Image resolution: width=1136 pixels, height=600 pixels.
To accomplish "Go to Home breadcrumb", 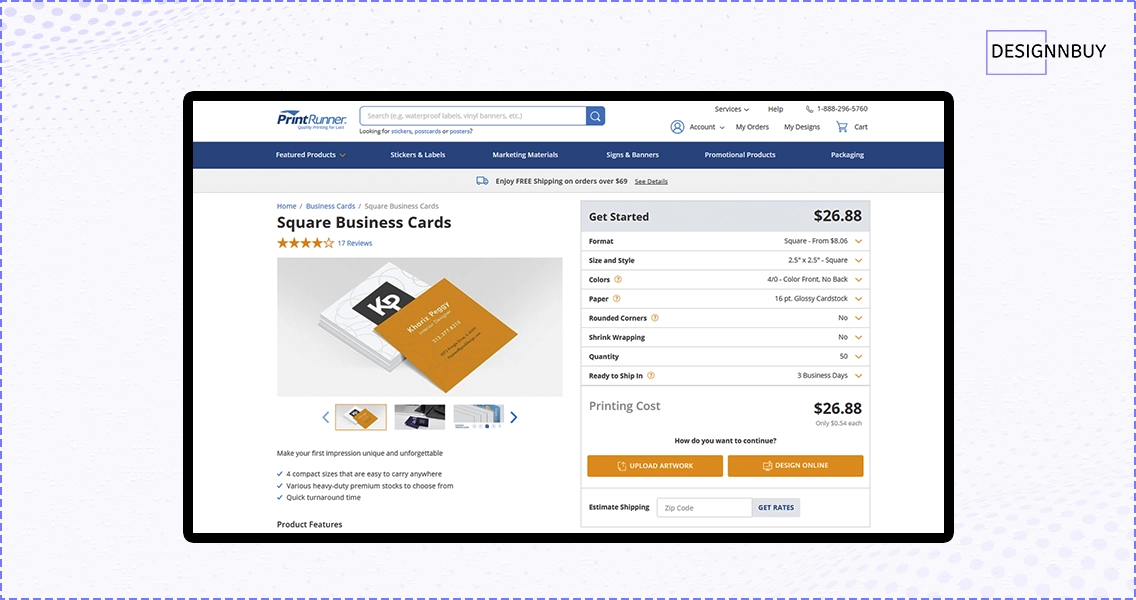I will coord(286,207).
